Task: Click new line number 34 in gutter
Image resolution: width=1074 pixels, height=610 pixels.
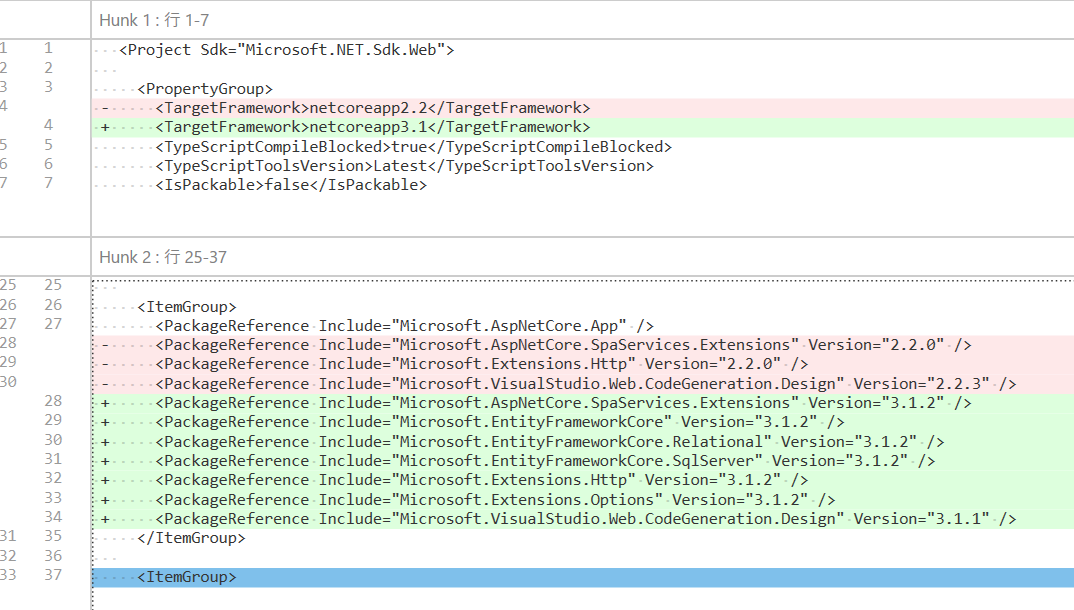Action: (x=53, y=517)
